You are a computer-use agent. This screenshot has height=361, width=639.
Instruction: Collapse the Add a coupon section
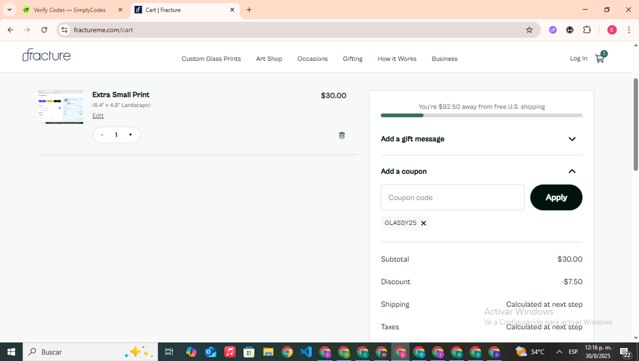coord(481,171)
